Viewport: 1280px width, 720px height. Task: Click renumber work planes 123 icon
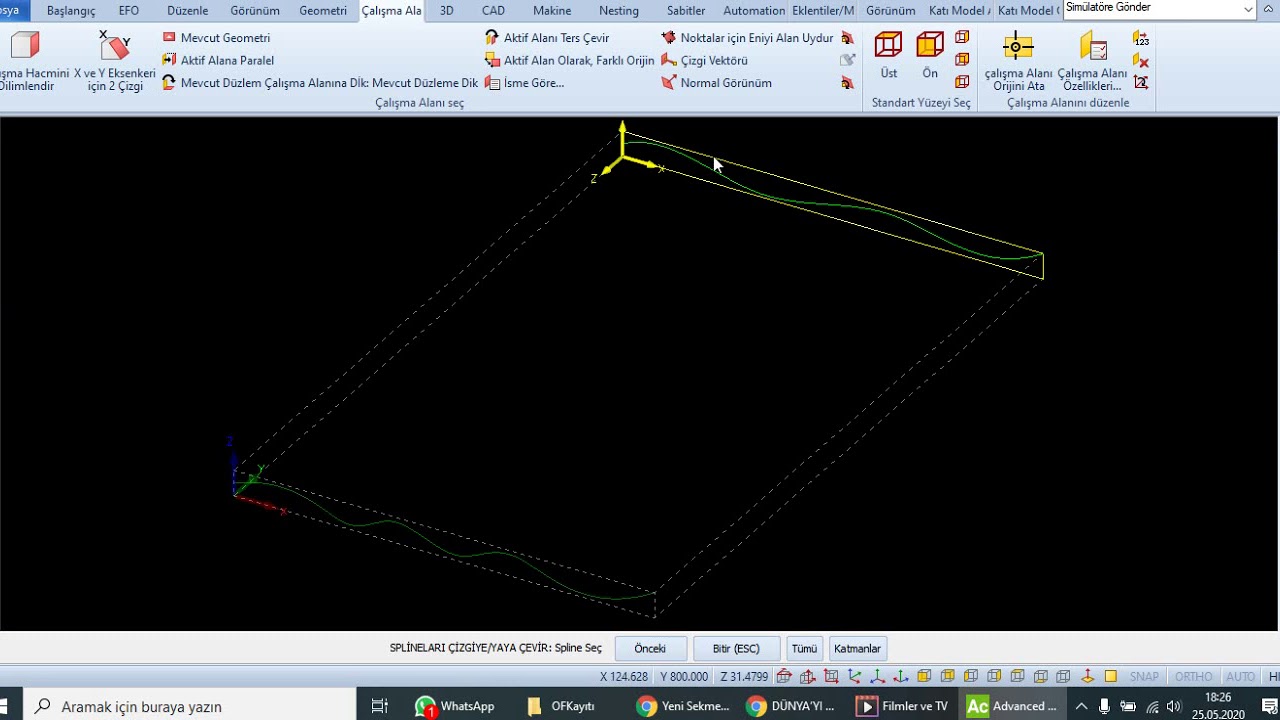coord(1141,38)
